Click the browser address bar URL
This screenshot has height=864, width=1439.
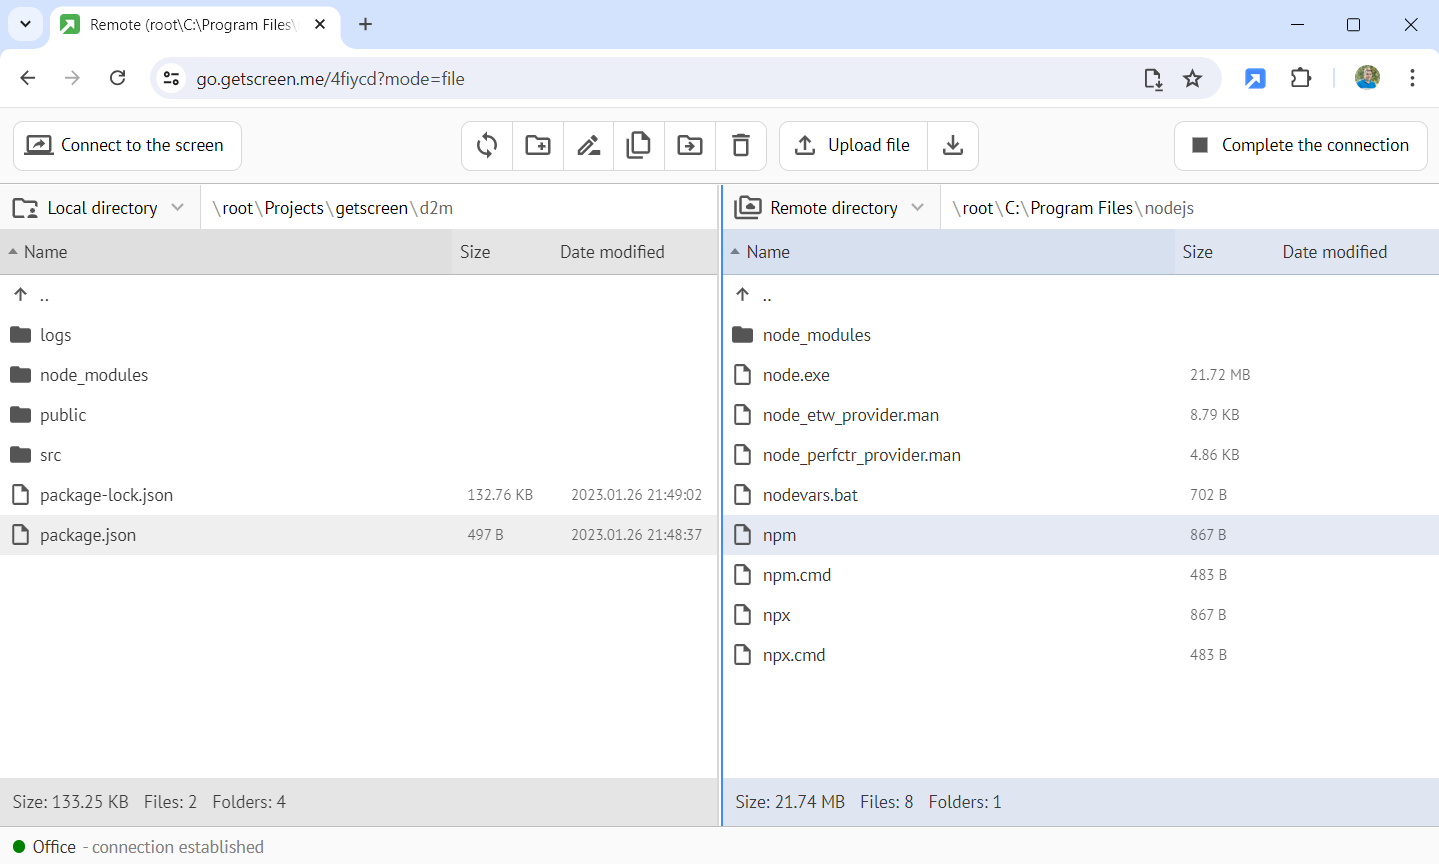[330, 79]
